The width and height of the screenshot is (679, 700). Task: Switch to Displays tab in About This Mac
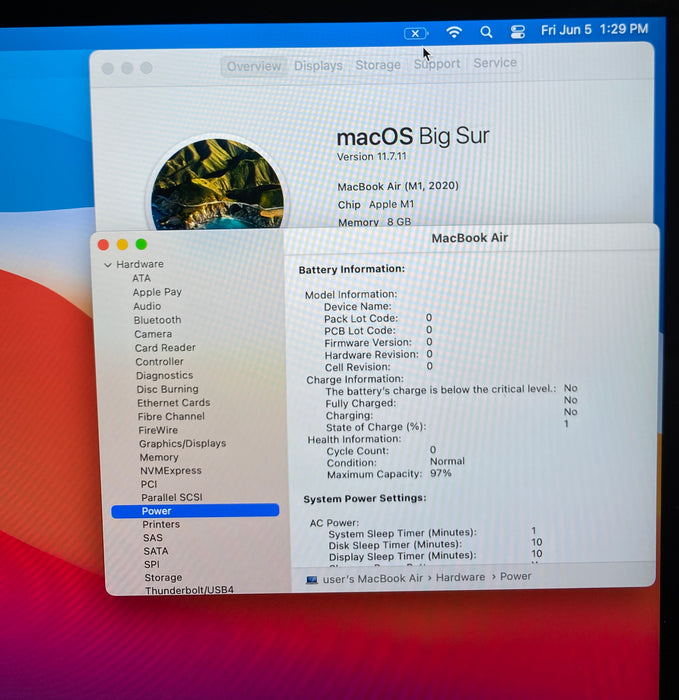click(318, 66)
